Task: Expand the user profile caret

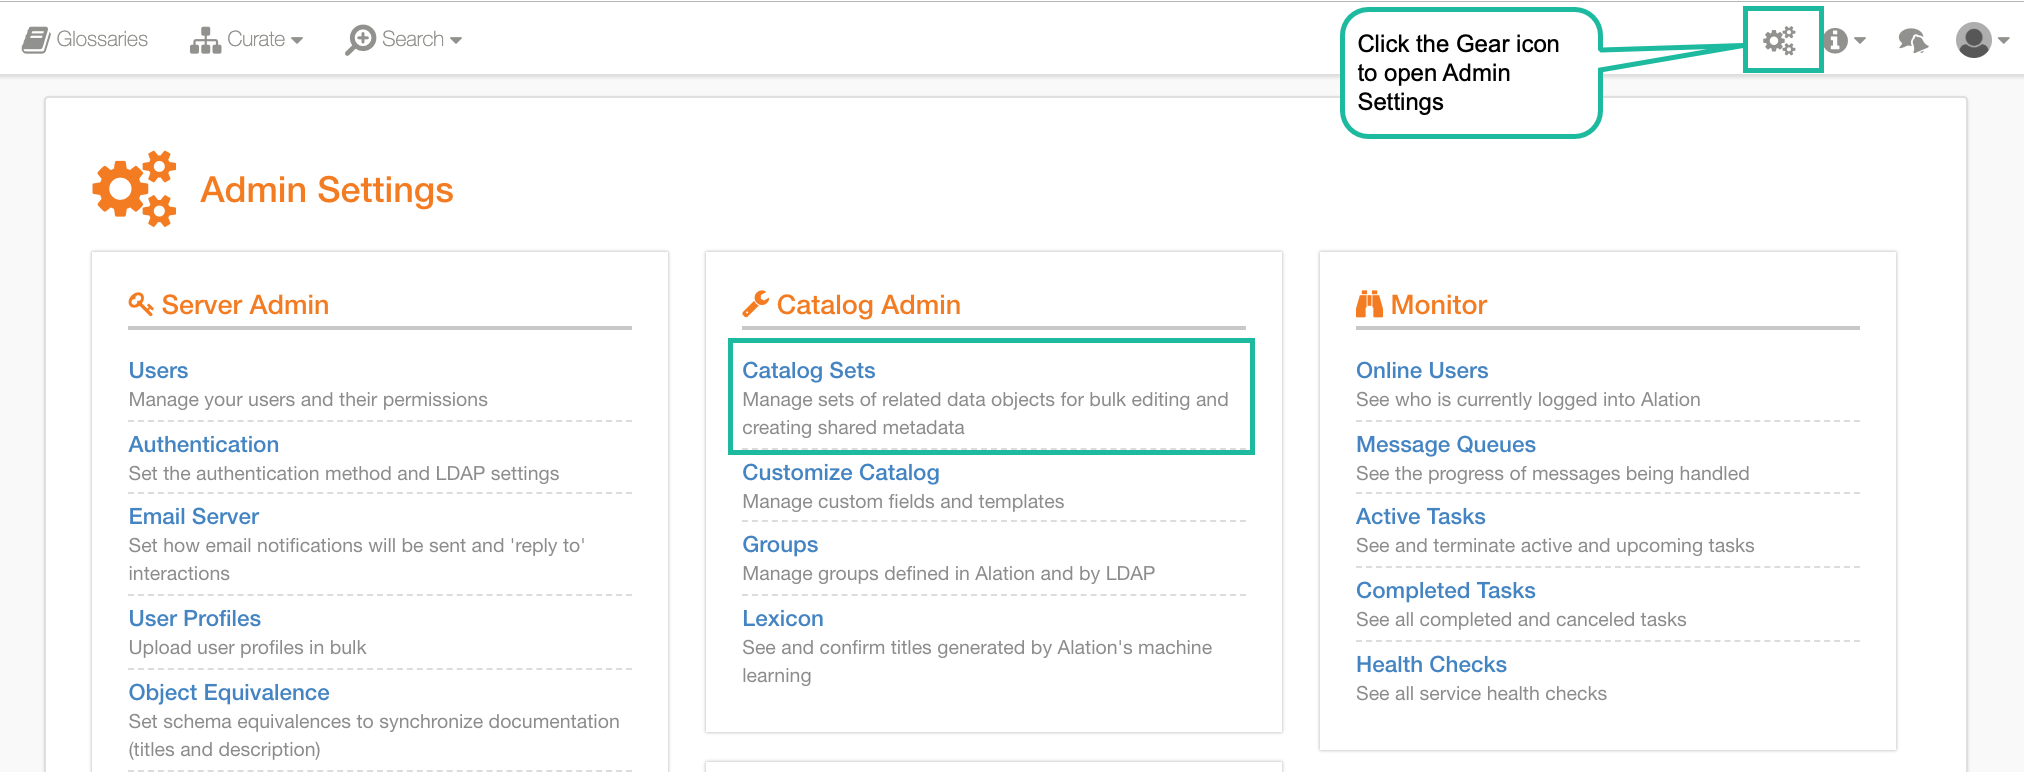Action: click(2003, 41)
